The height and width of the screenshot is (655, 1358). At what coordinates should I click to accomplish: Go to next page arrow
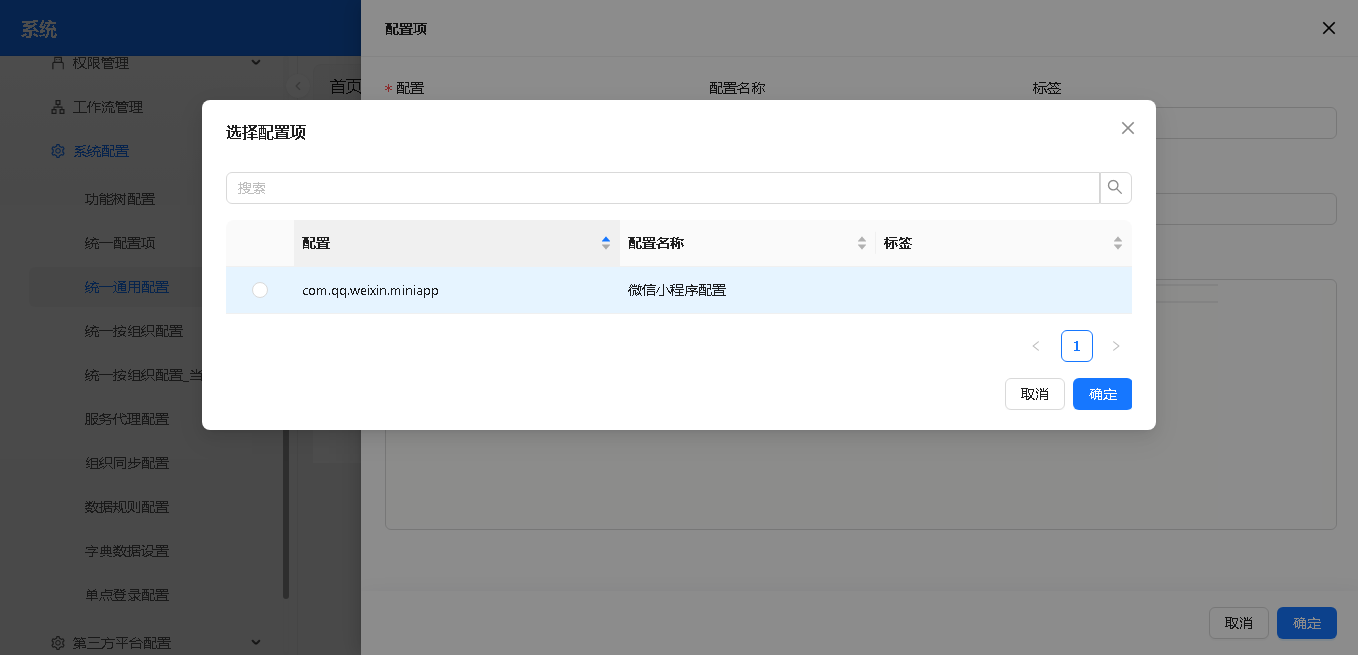point(1116,346)
